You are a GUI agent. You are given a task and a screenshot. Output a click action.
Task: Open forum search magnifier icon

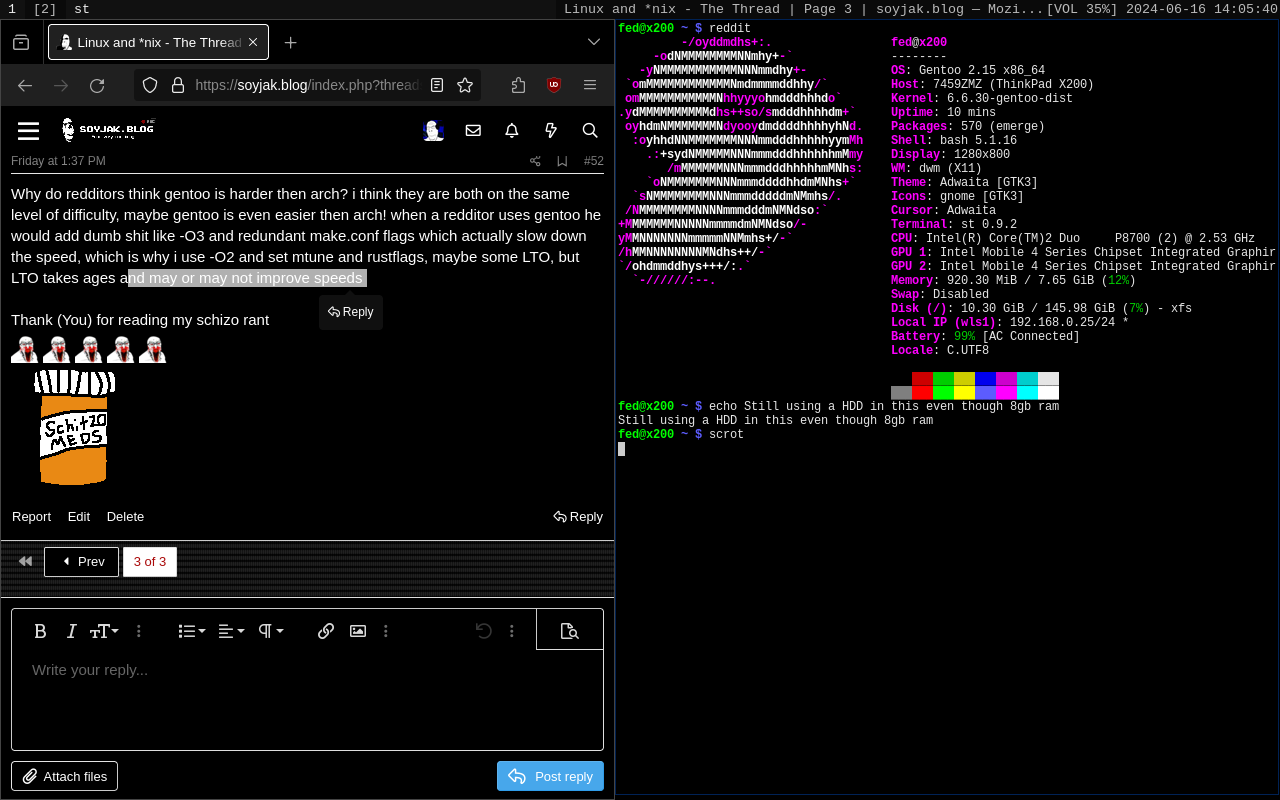pos(590,130)
